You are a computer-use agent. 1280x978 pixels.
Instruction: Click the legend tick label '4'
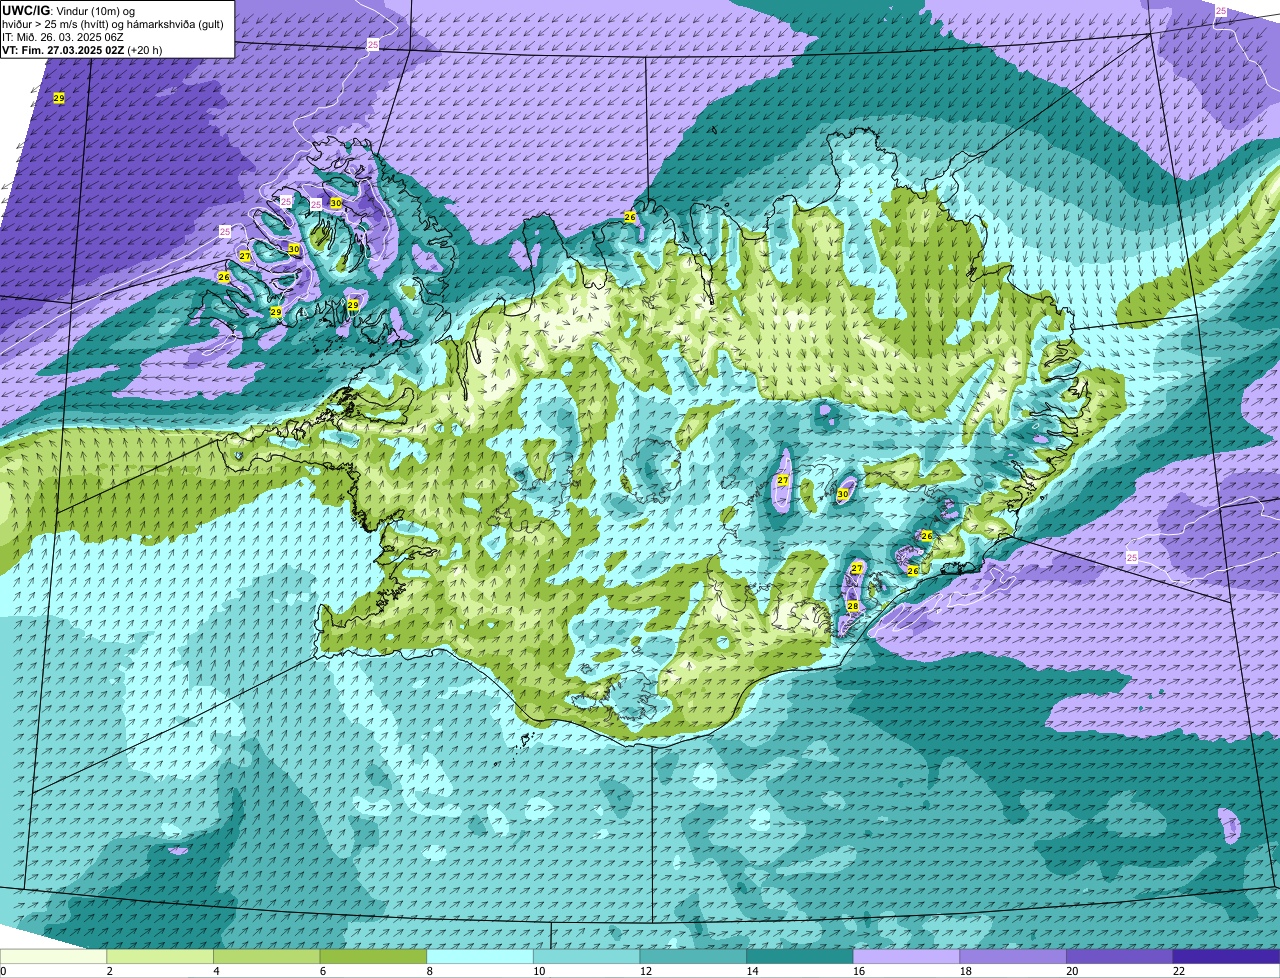(x=216, y=971)
